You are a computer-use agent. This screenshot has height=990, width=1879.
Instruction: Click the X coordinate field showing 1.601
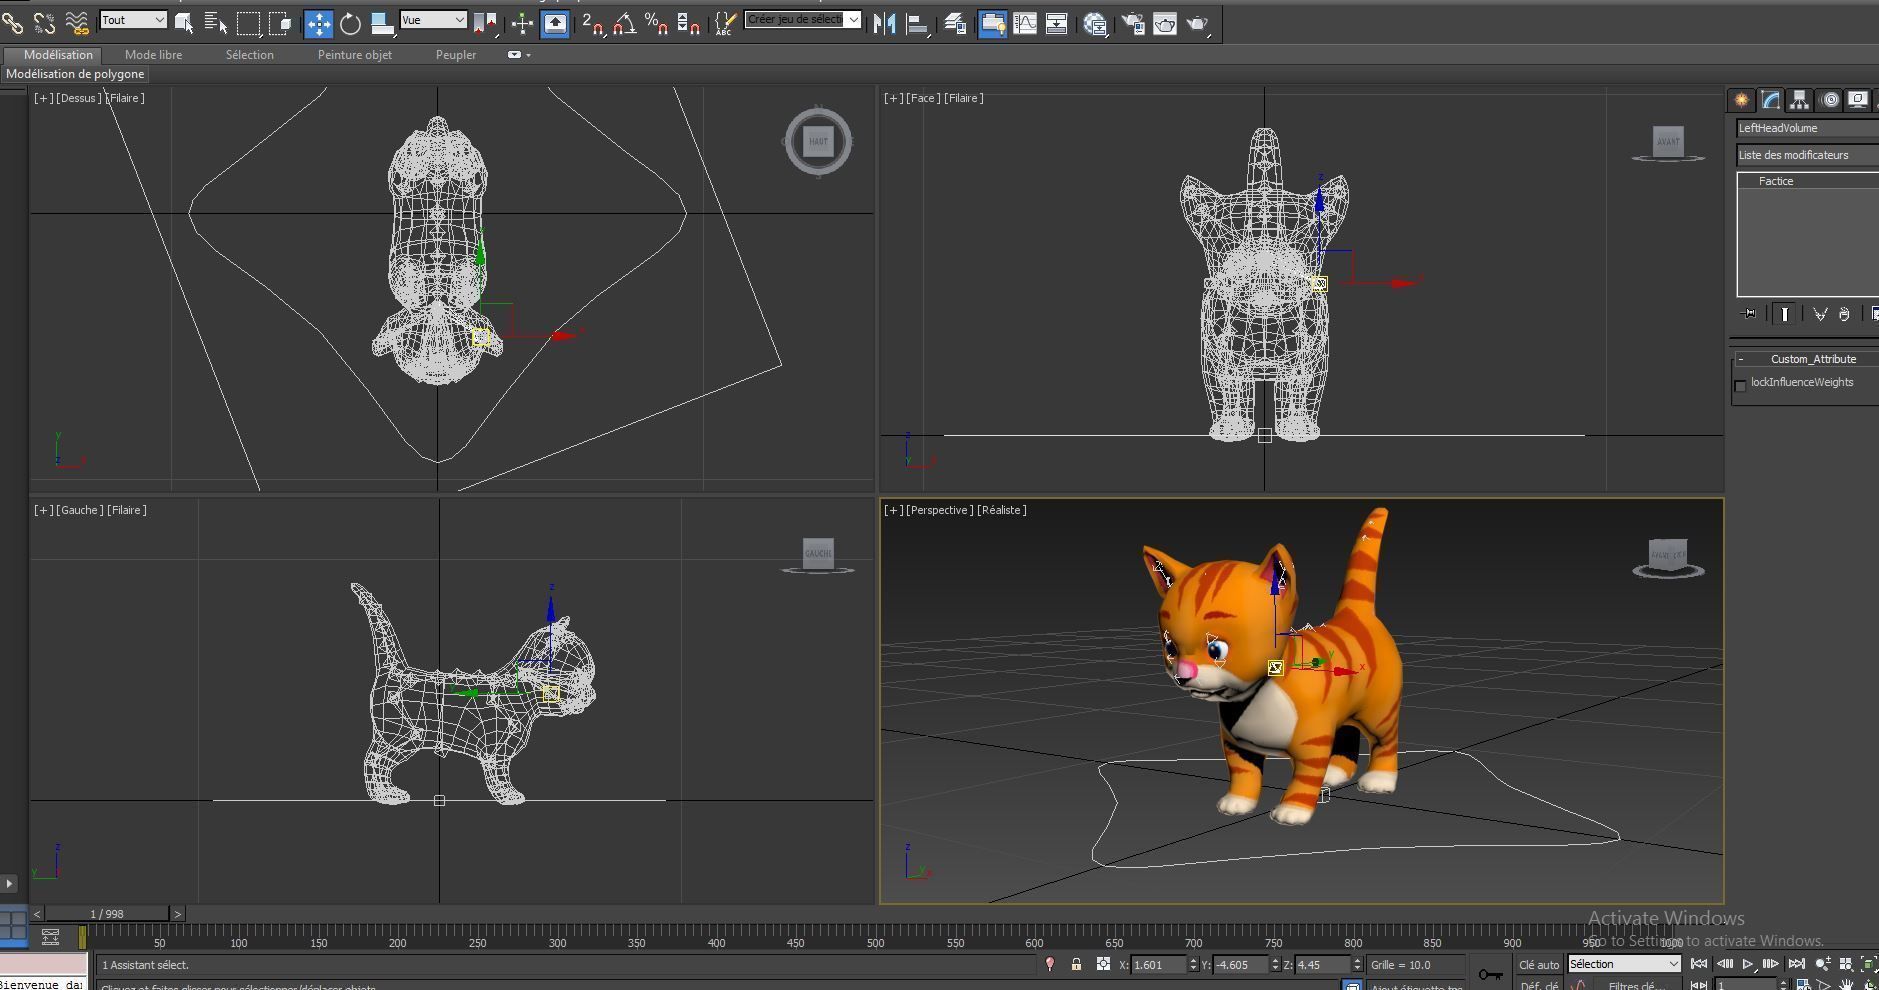click(x=1160, y=965)
